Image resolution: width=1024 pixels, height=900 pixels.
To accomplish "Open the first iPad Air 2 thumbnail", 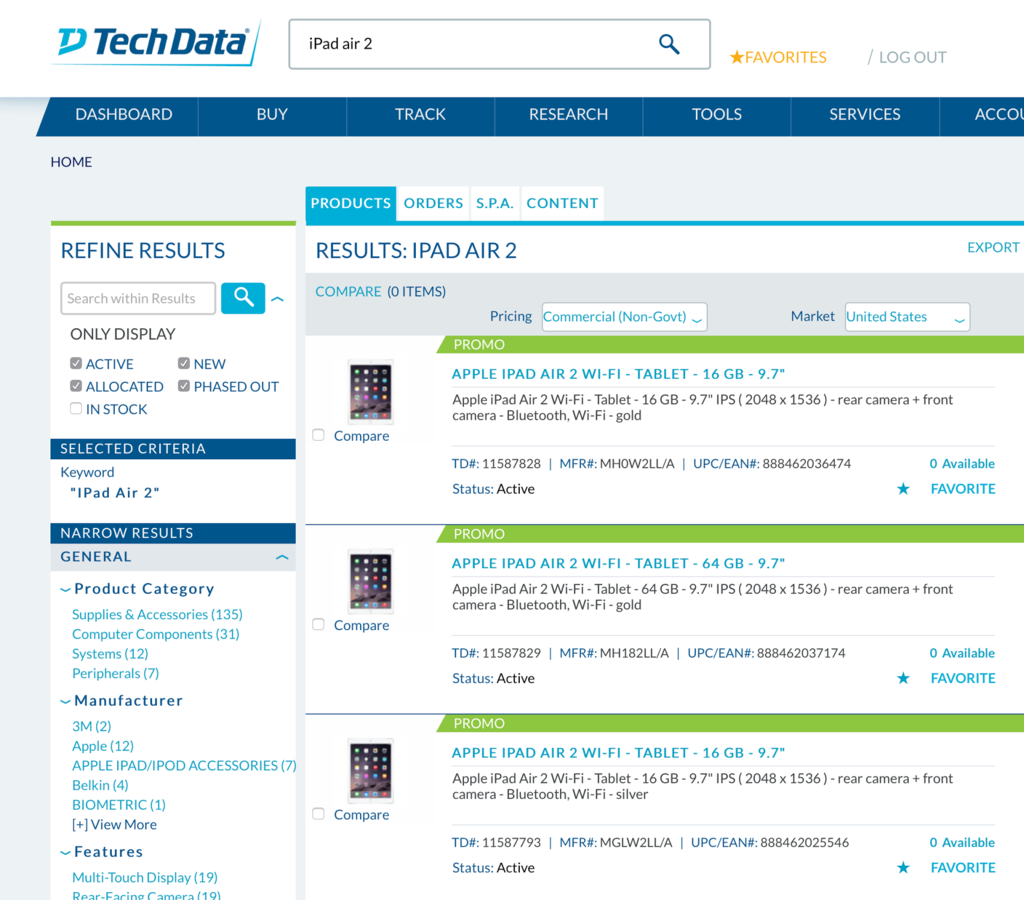I will pyautogui.click(x=370, y=392).
